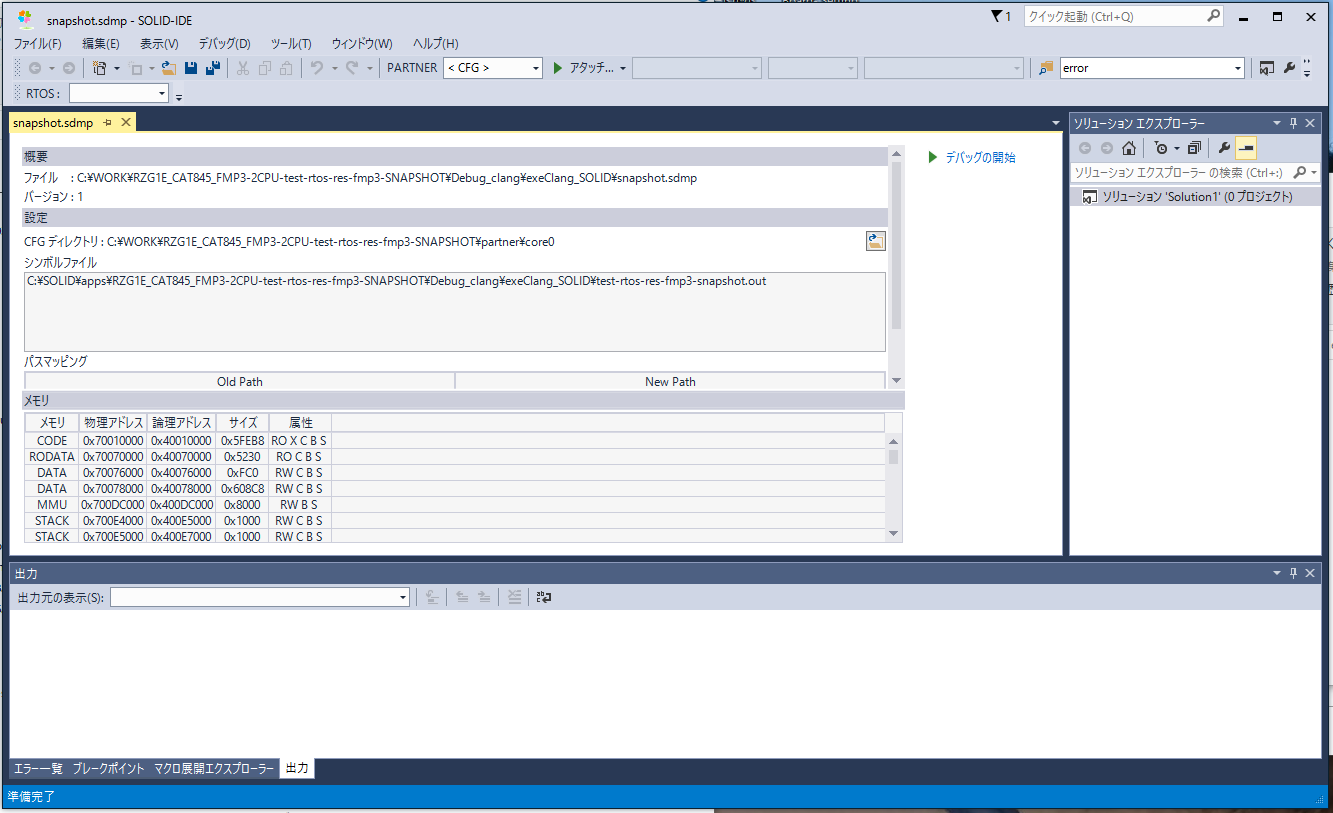This screenshot has height=813, width=1333.
Task: Switch to the ブレークポイント tab
Action: tap(108, 768)
